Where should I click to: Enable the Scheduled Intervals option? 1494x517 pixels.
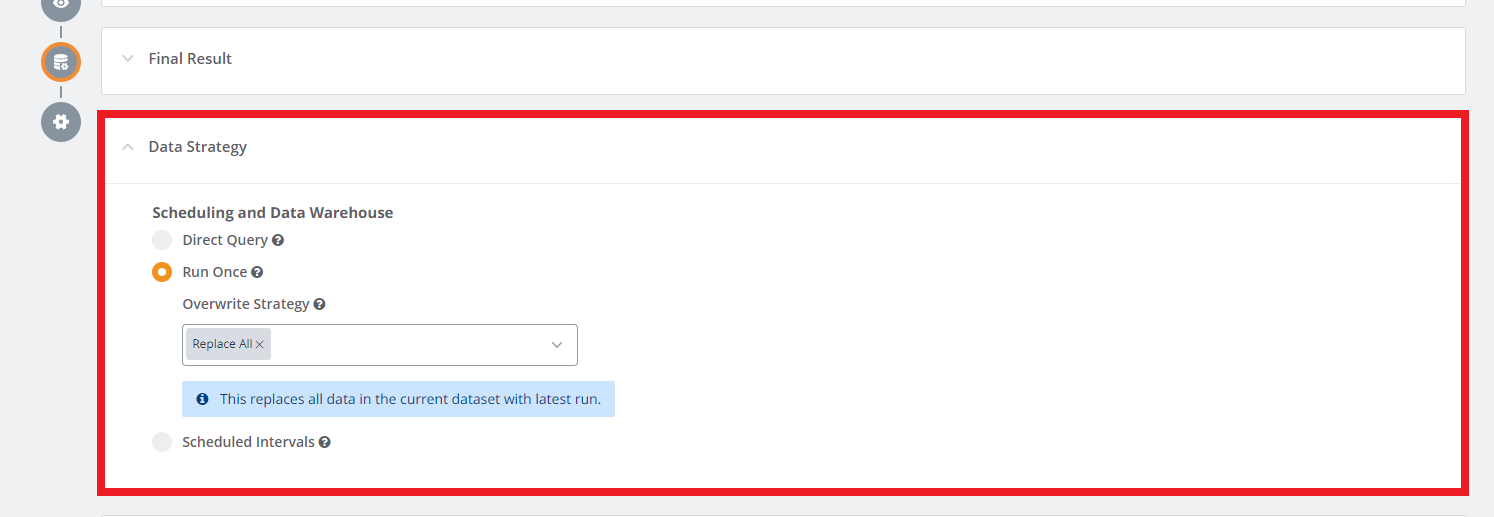pos(162,442)
